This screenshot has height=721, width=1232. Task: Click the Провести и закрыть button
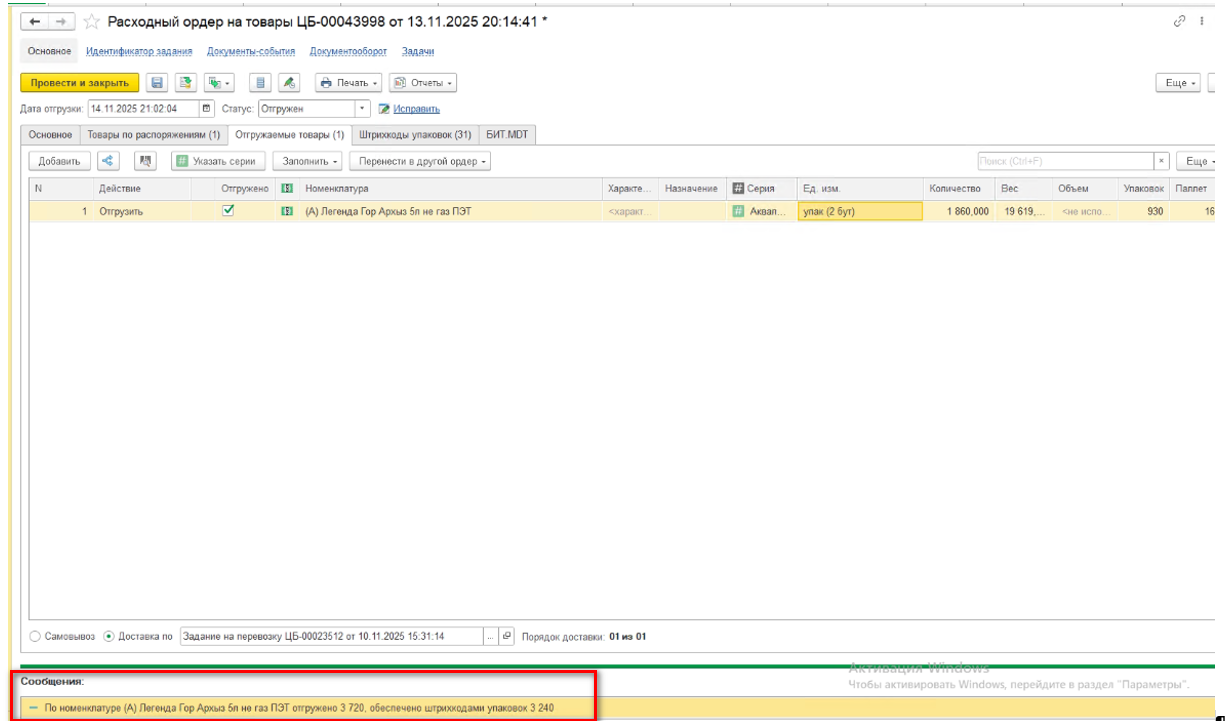click(x=79, y=83)
